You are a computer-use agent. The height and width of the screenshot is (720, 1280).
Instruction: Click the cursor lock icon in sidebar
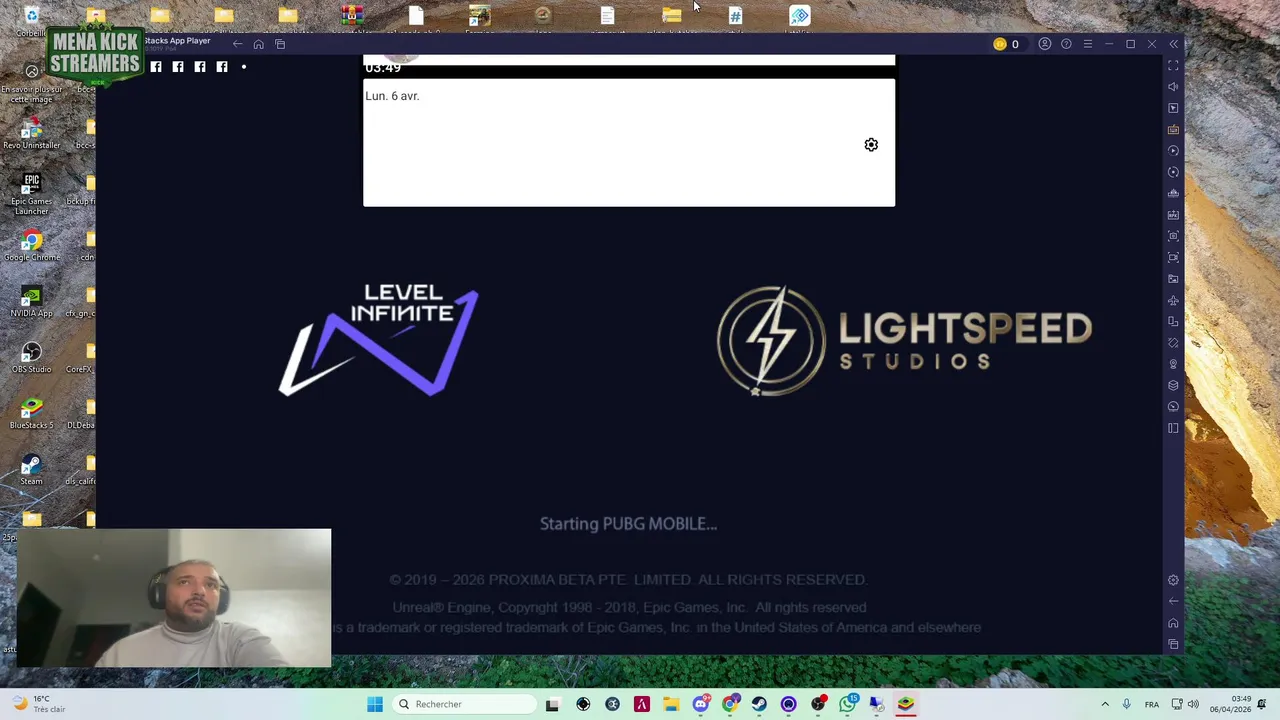click(x=1173, y=108)
